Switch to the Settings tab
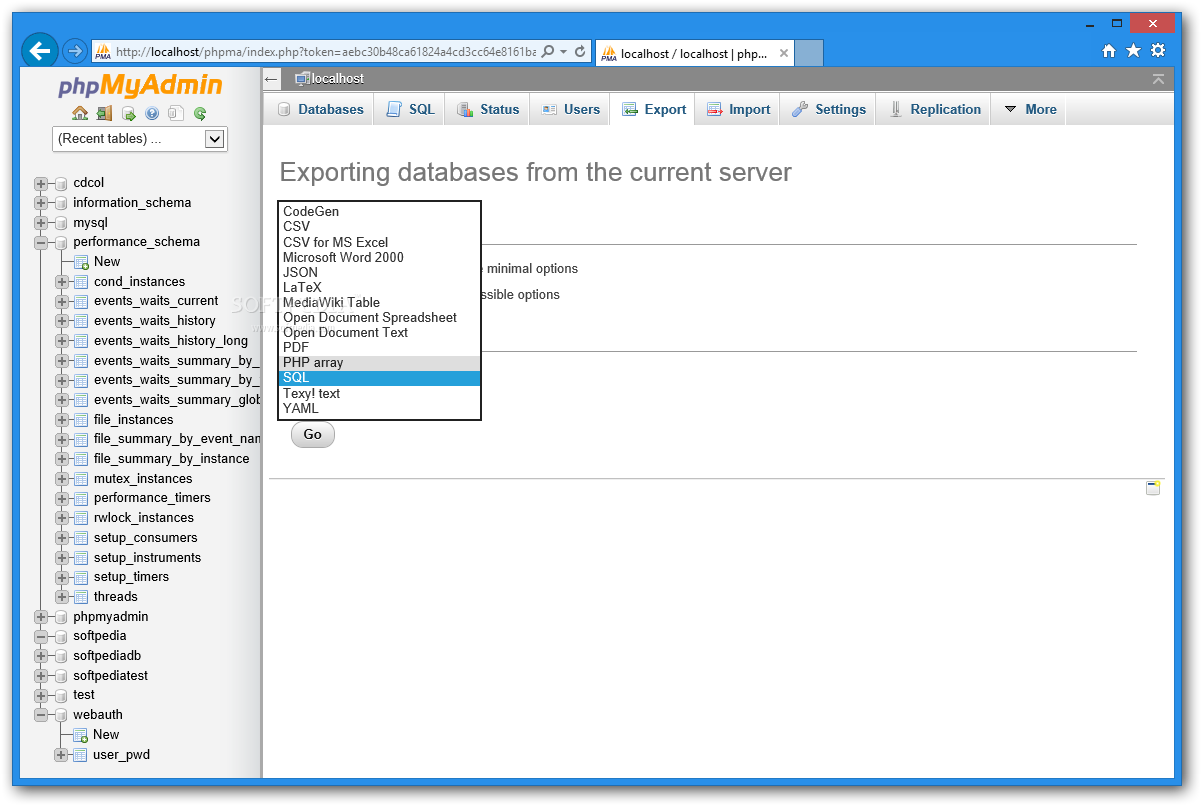Screen dimensions: 1202x806 (x=828, y=109)
